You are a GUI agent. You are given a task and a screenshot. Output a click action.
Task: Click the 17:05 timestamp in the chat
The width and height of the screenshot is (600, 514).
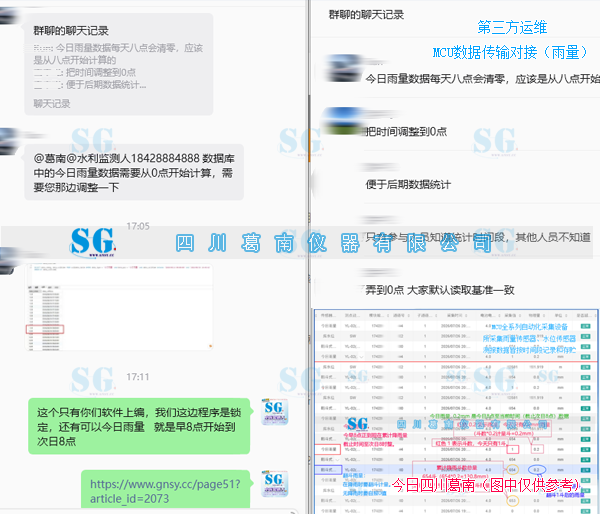tap(138, 226)
